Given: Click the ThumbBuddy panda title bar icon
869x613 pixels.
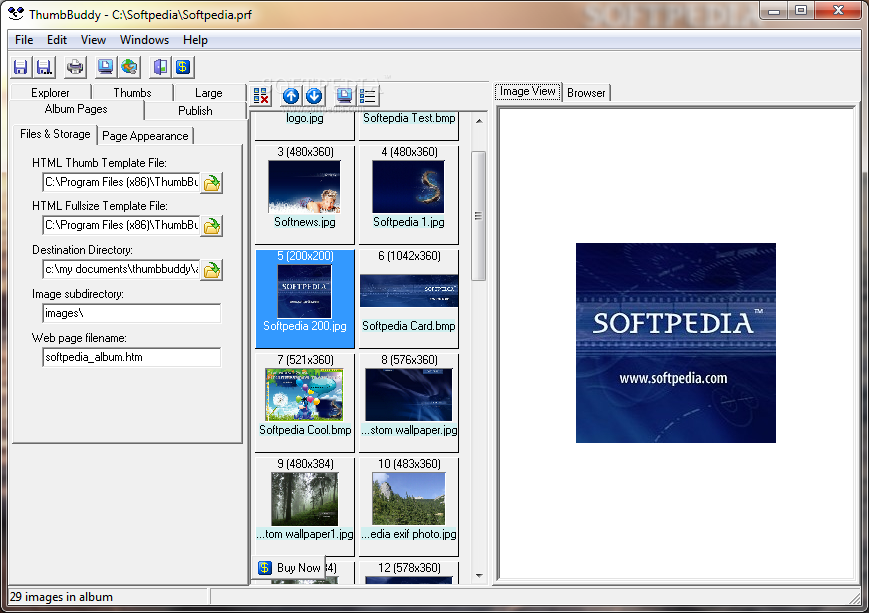Looking at the screenshot, I should click(x=16, y=14).
